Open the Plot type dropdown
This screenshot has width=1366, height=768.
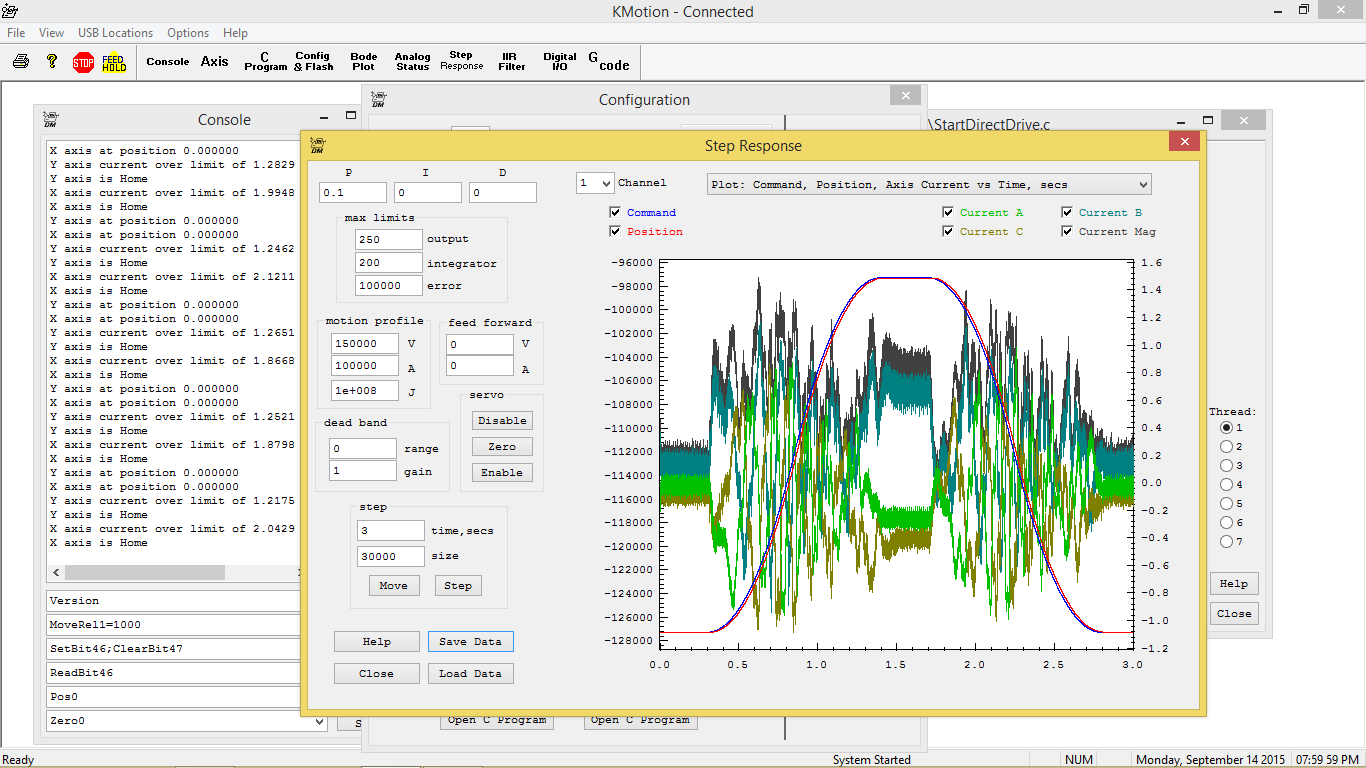[1143, 185]
